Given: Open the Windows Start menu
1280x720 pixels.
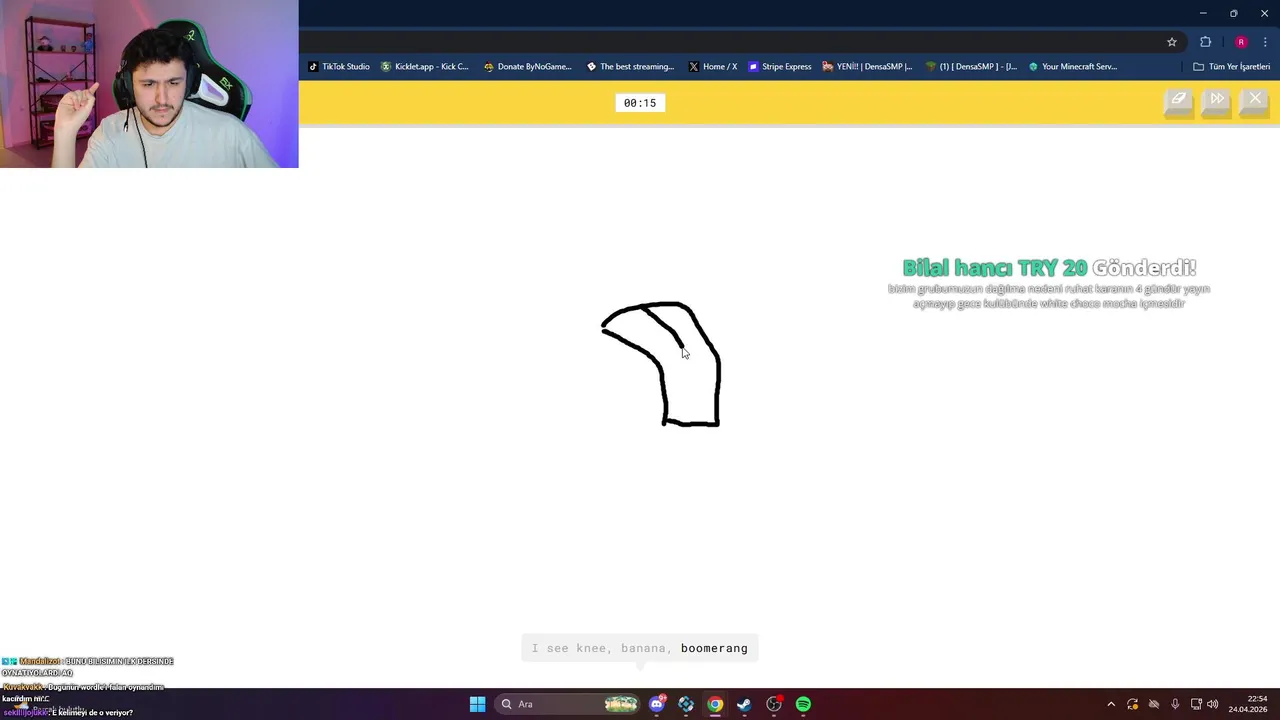Looking at the screenshot, I should pos(477,704).
